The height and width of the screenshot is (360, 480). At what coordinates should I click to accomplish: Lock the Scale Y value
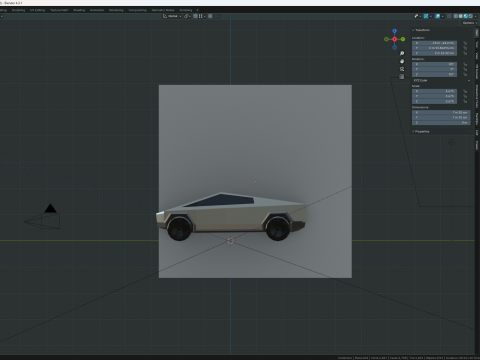point(465,96)
